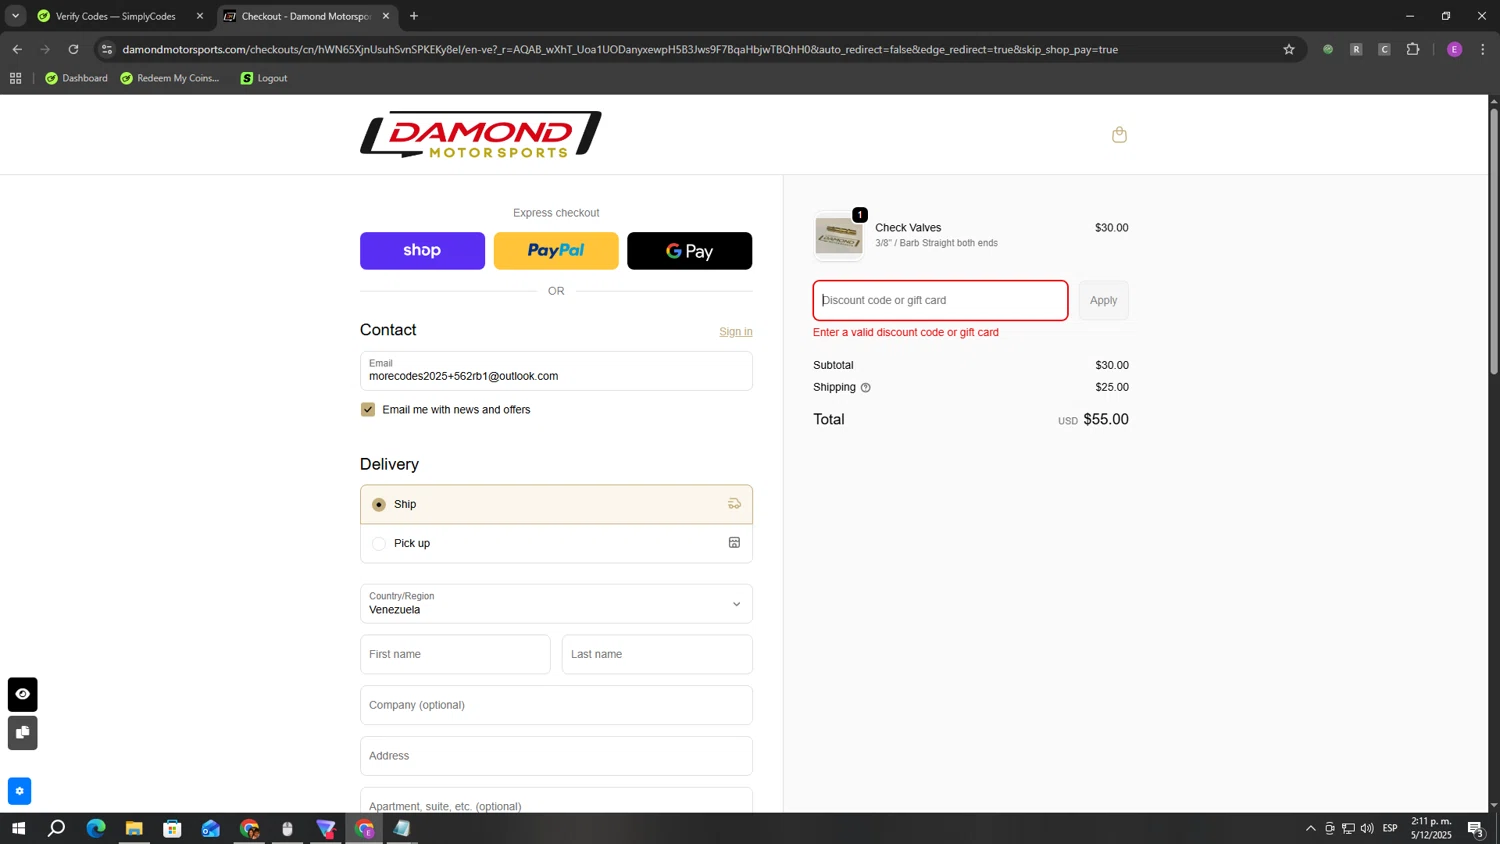Click the First name field

[x=455, y=654]
